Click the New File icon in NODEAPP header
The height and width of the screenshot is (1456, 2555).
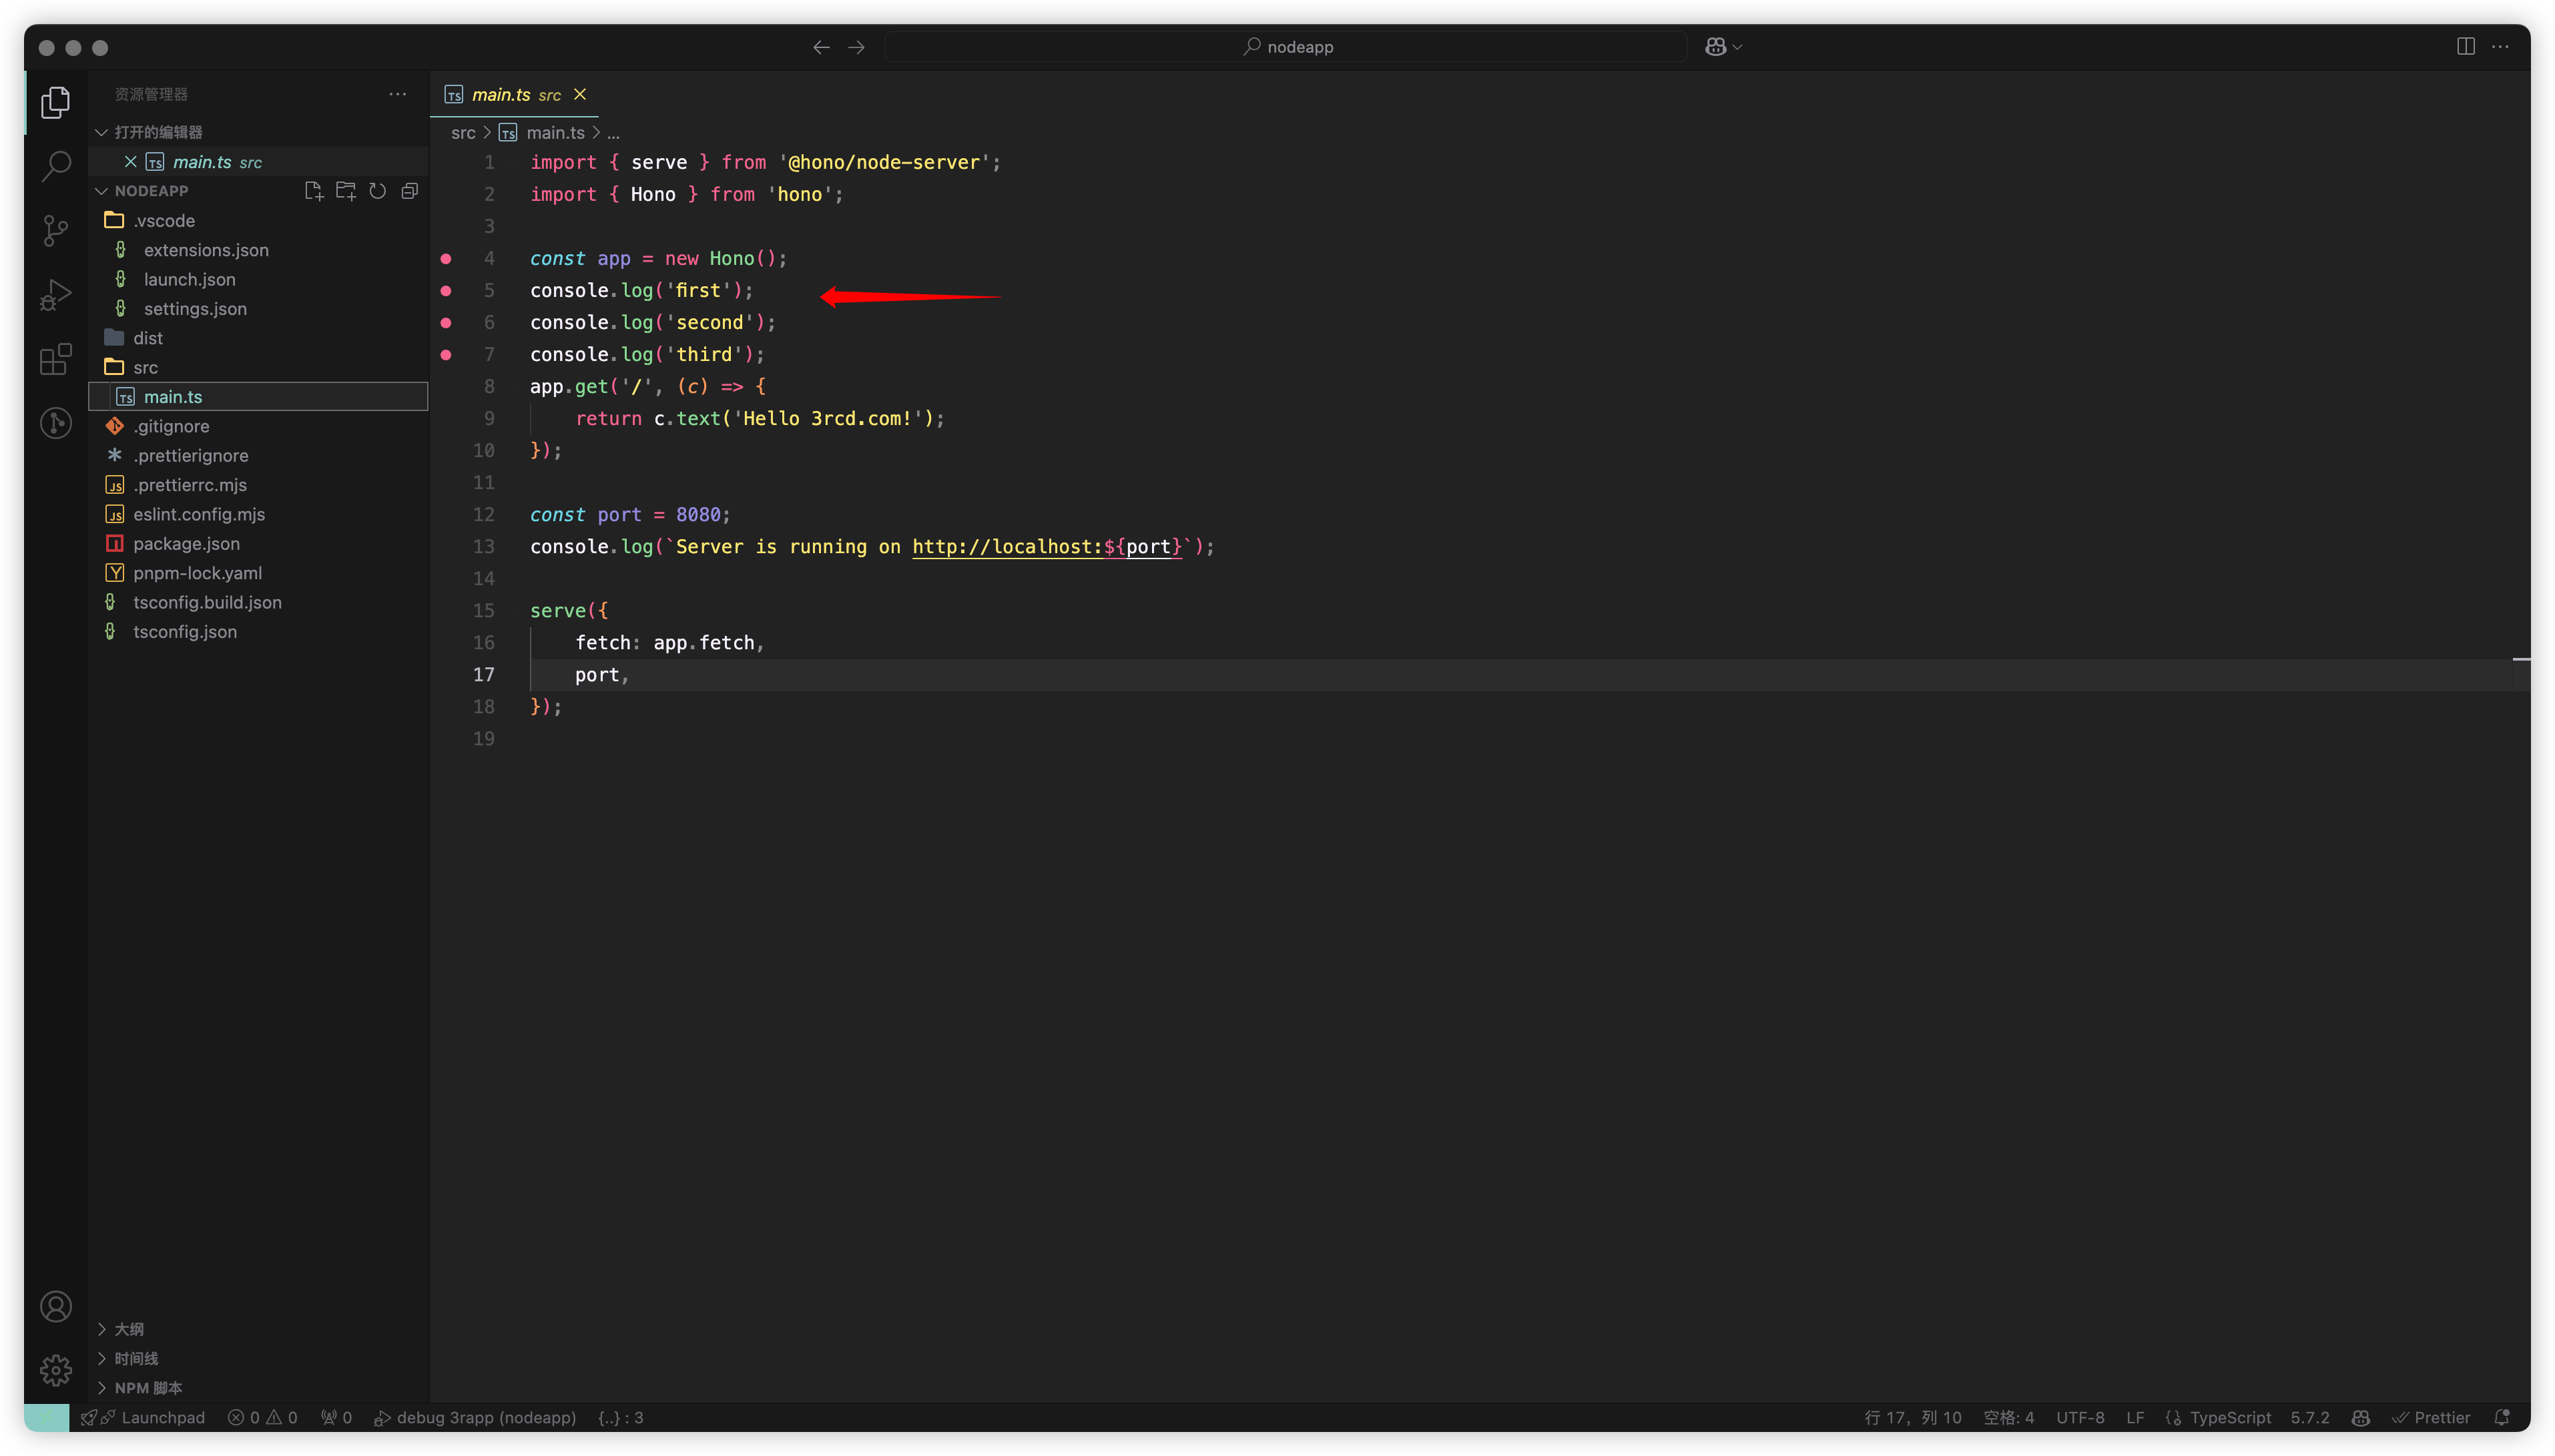pos(313,191)
